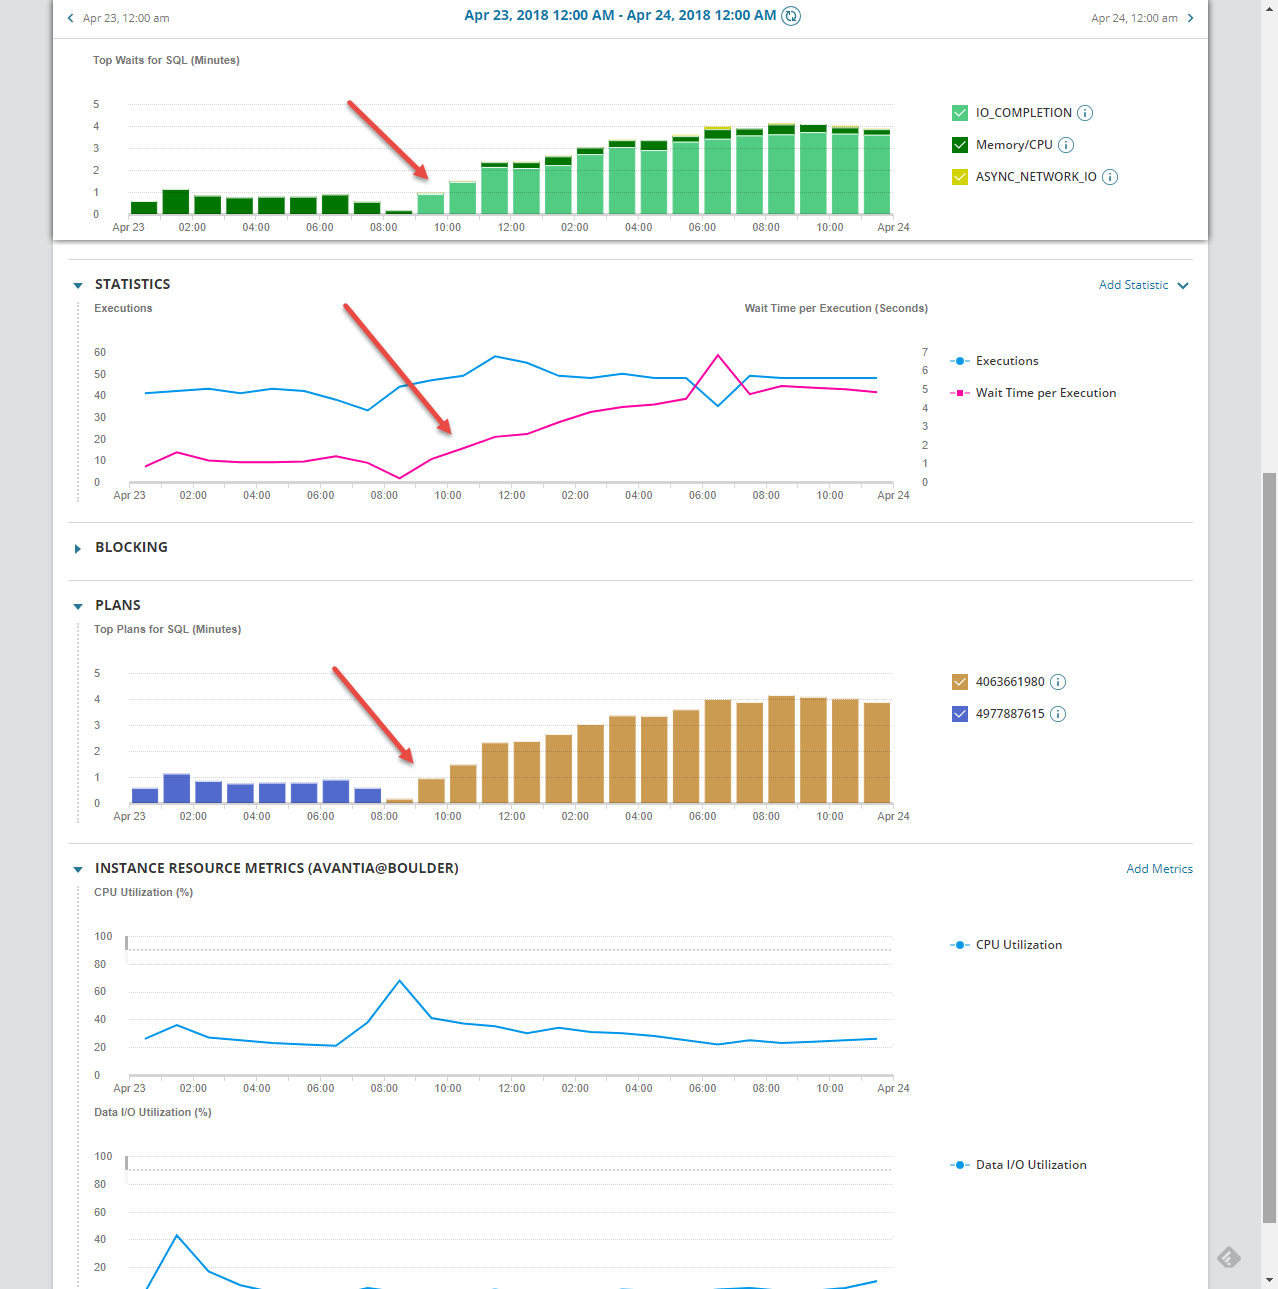Viewport: 1278px width, 1289px height.
Task: Collapse the STATISTICS section
Action: coord(78,285)
